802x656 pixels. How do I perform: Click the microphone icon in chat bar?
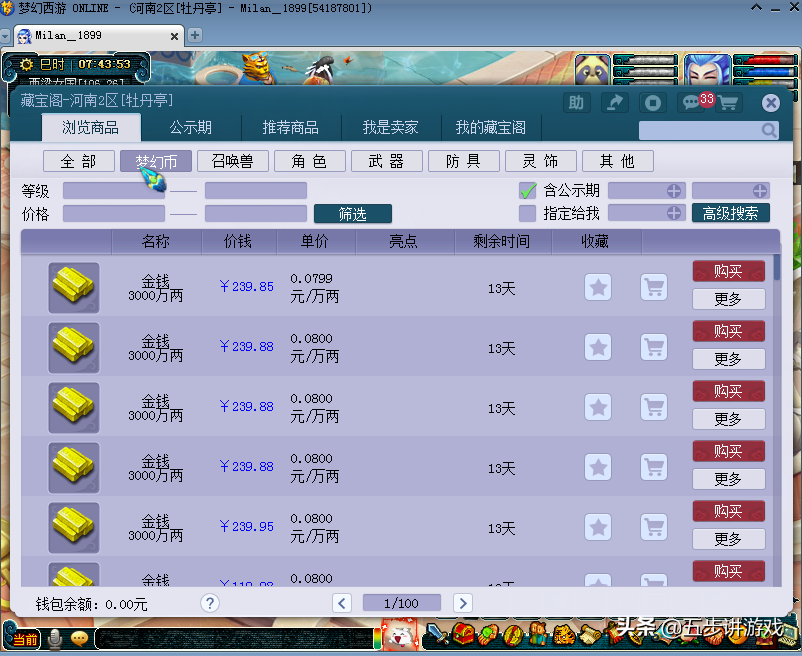(x=54, y=639)
